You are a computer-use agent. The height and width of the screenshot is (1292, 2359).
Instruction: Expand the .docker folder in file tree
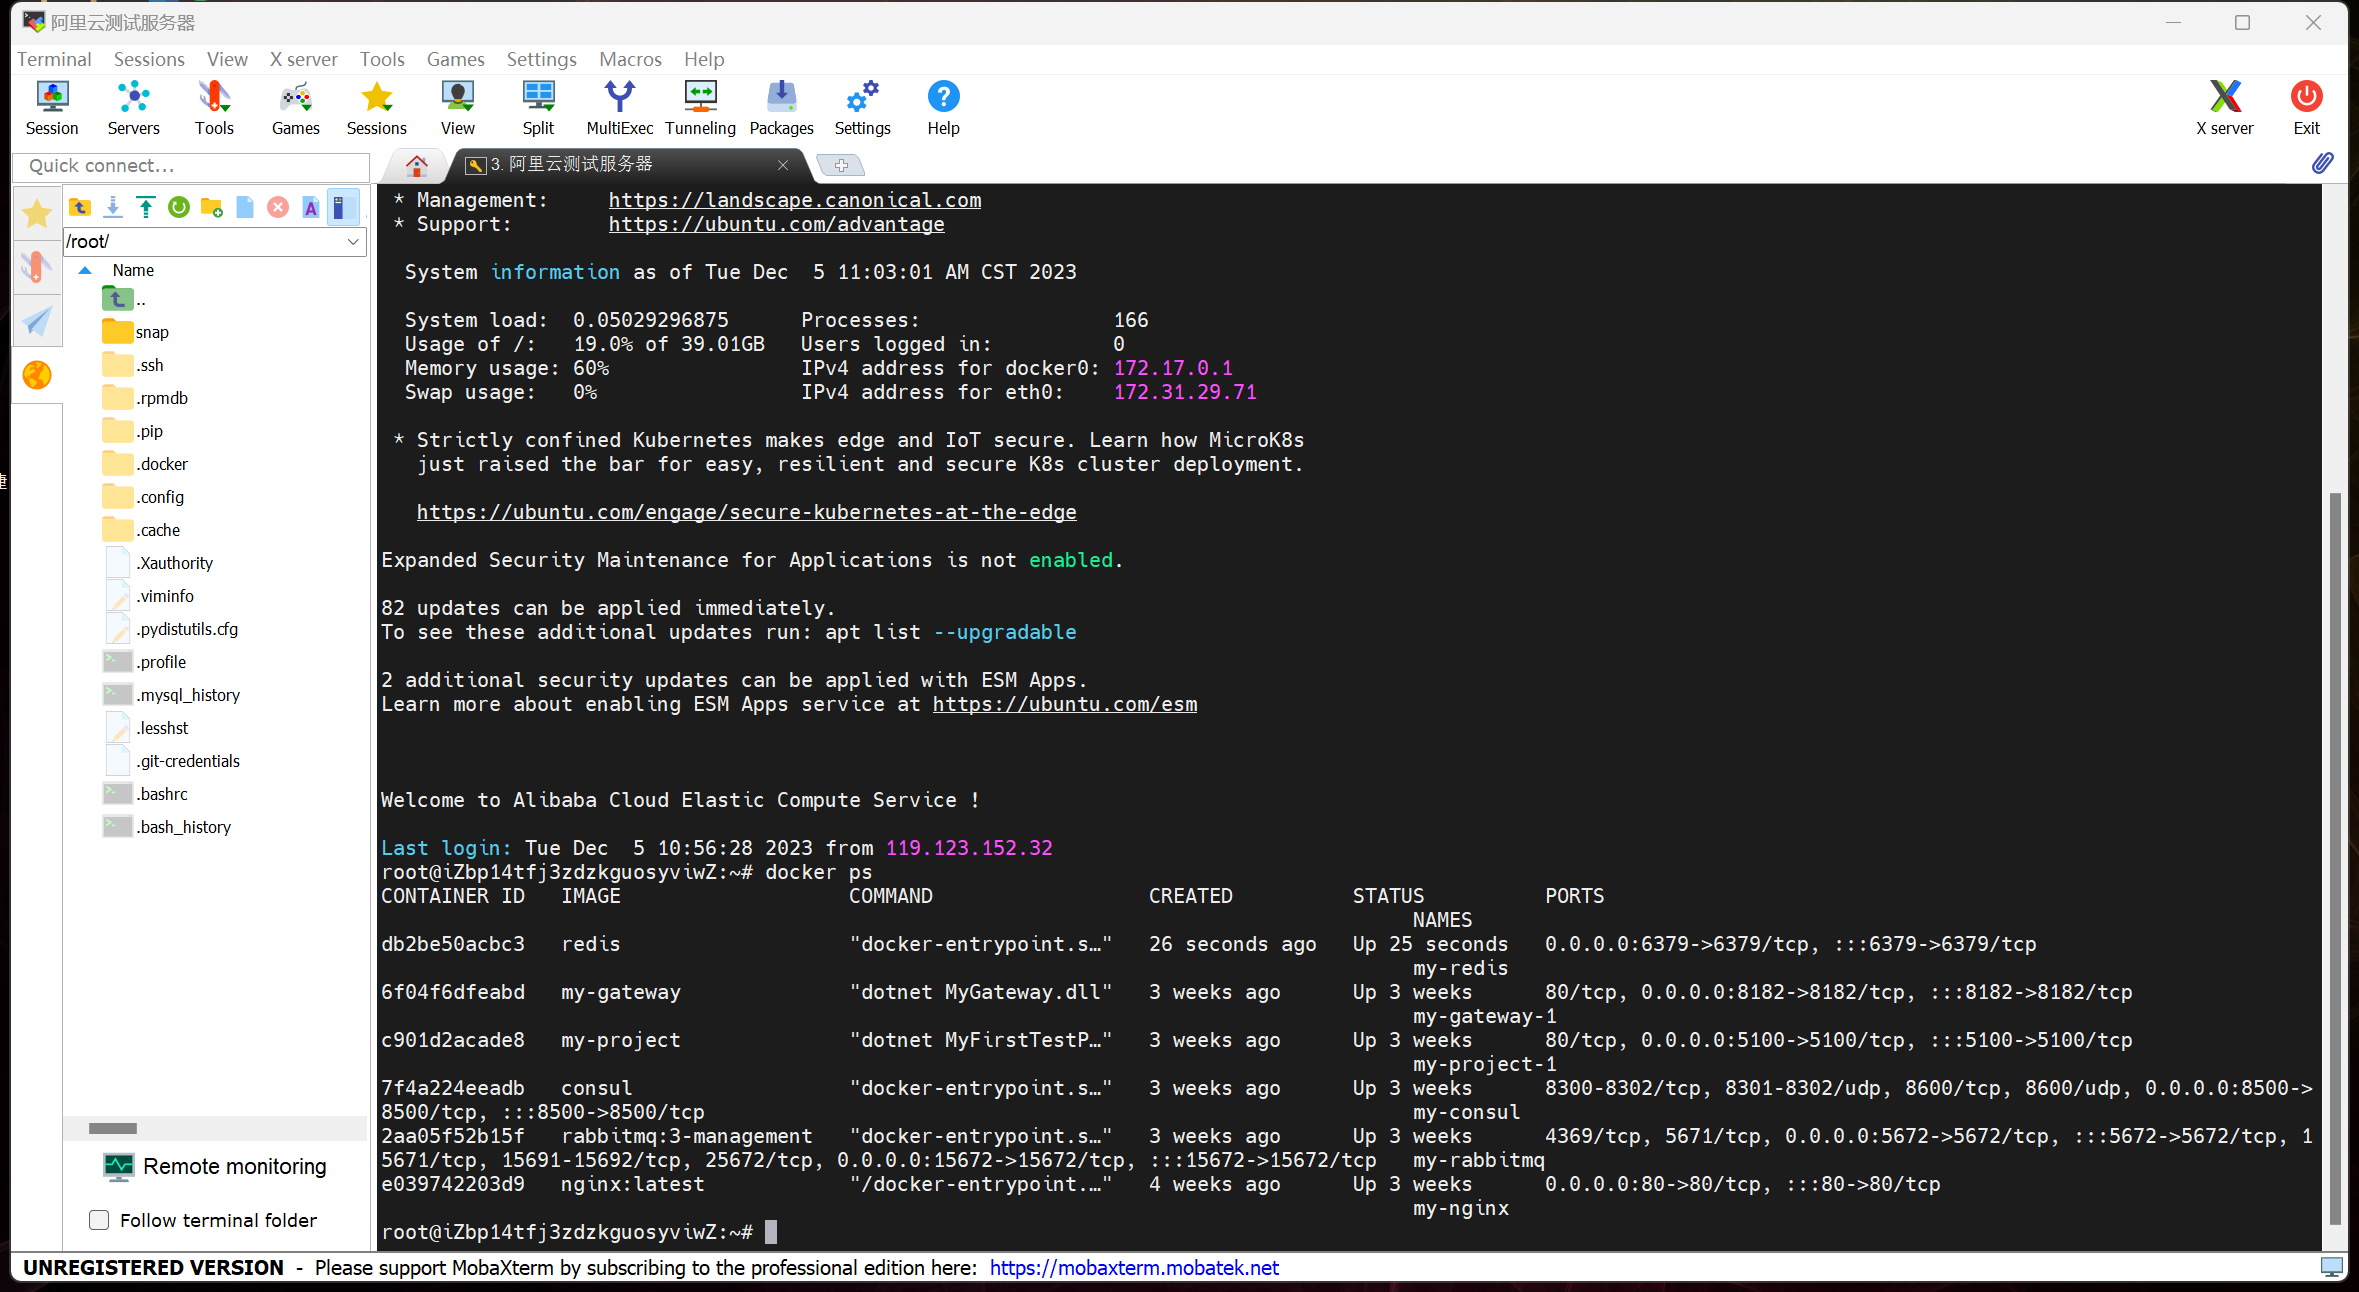click(159, 463)
